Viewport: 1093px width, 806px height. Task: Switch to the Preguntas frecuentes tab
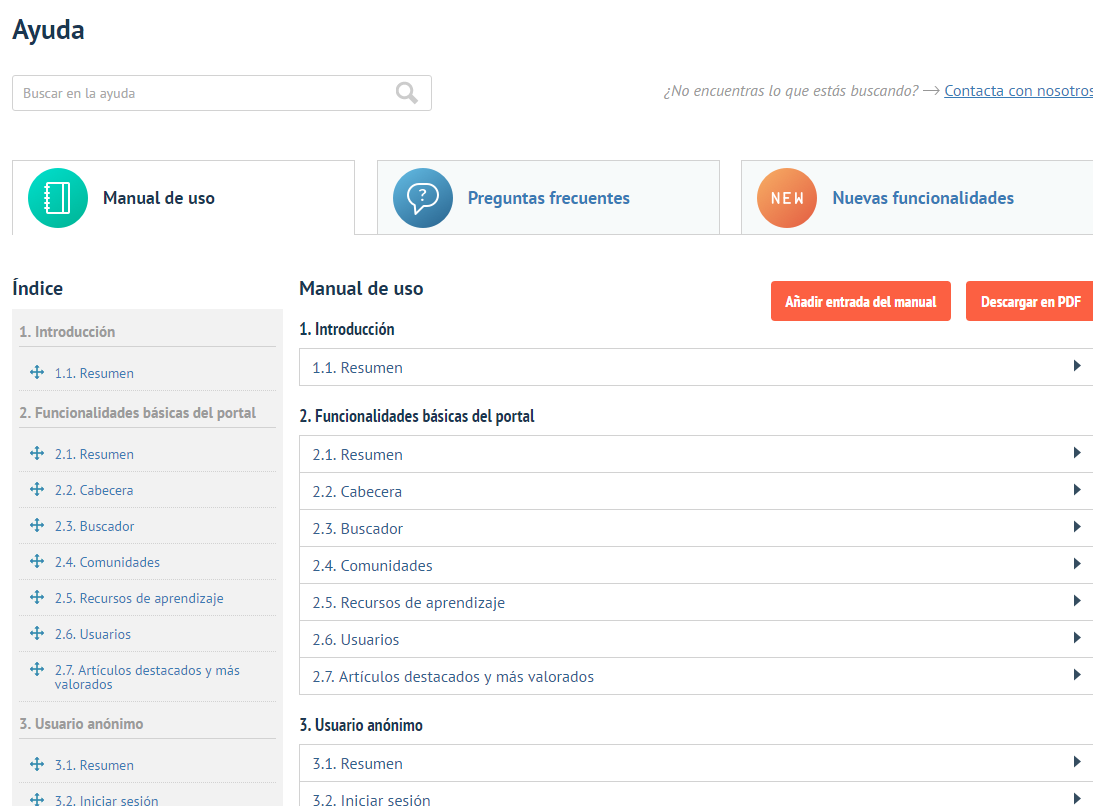click(x=548, y=197)
